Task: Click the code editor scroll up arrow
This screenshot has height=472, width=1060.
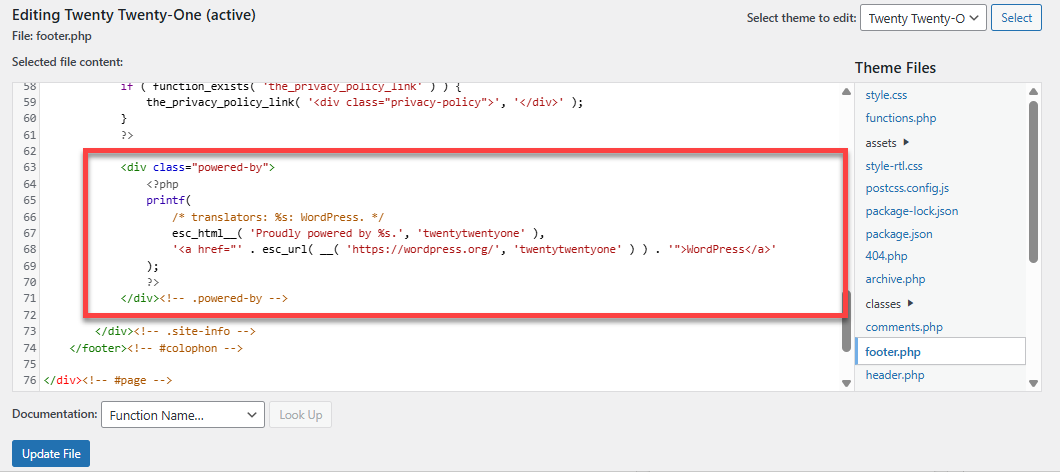Action: click(847, 92)
